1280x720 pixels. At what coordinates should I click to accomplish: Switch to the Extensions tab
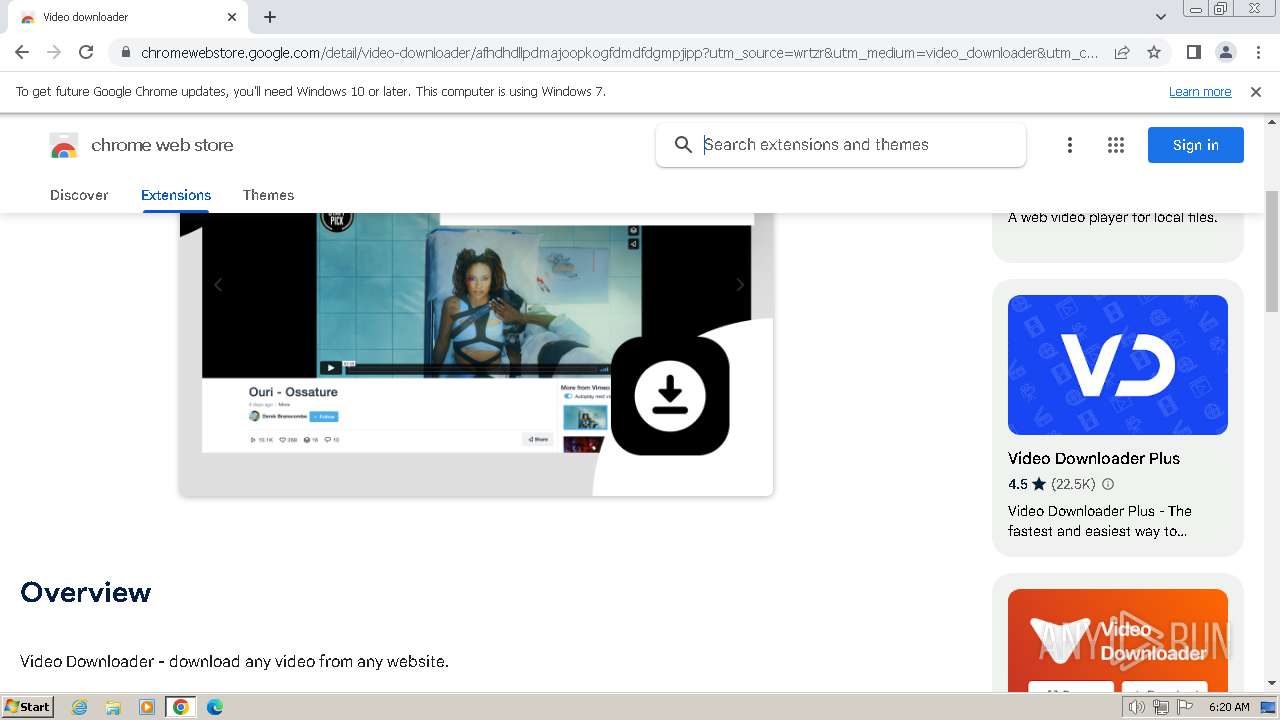pos(176,195)
